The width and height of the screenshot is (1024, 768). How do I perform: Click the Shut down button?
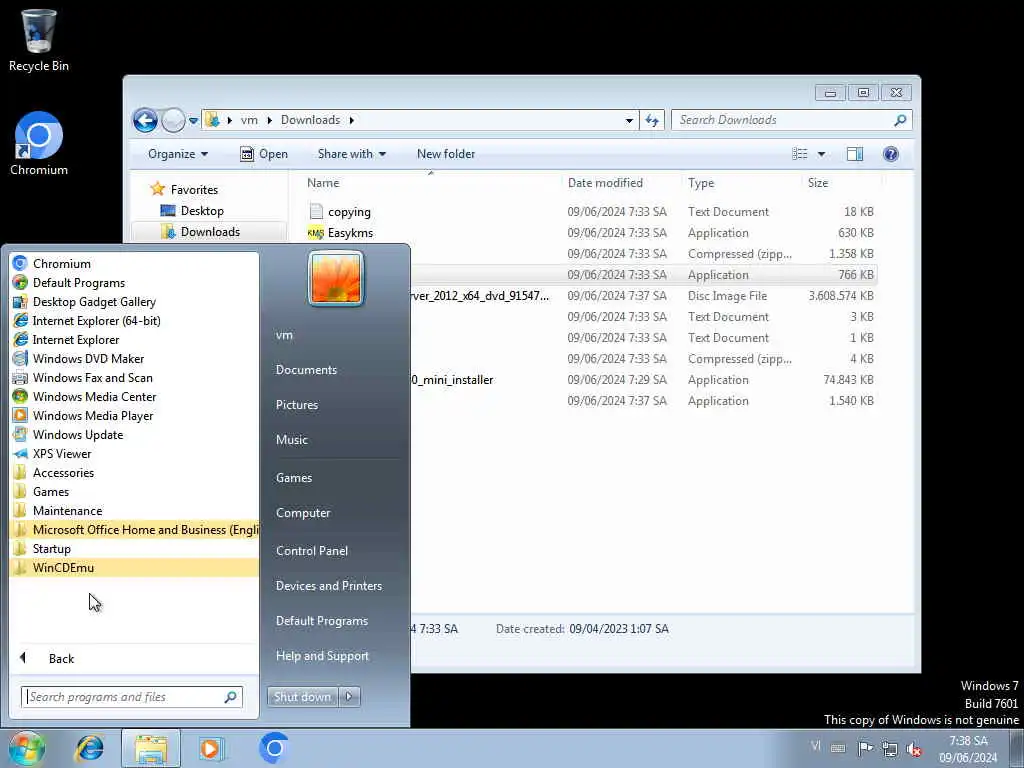[x=302, y=697]
